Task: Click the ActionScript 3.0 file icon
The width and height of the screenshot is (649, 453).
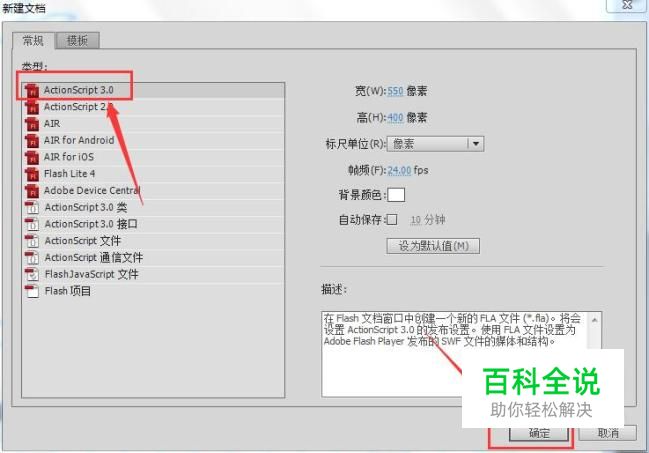Action: pyautogui.click(x=32, y=91)
